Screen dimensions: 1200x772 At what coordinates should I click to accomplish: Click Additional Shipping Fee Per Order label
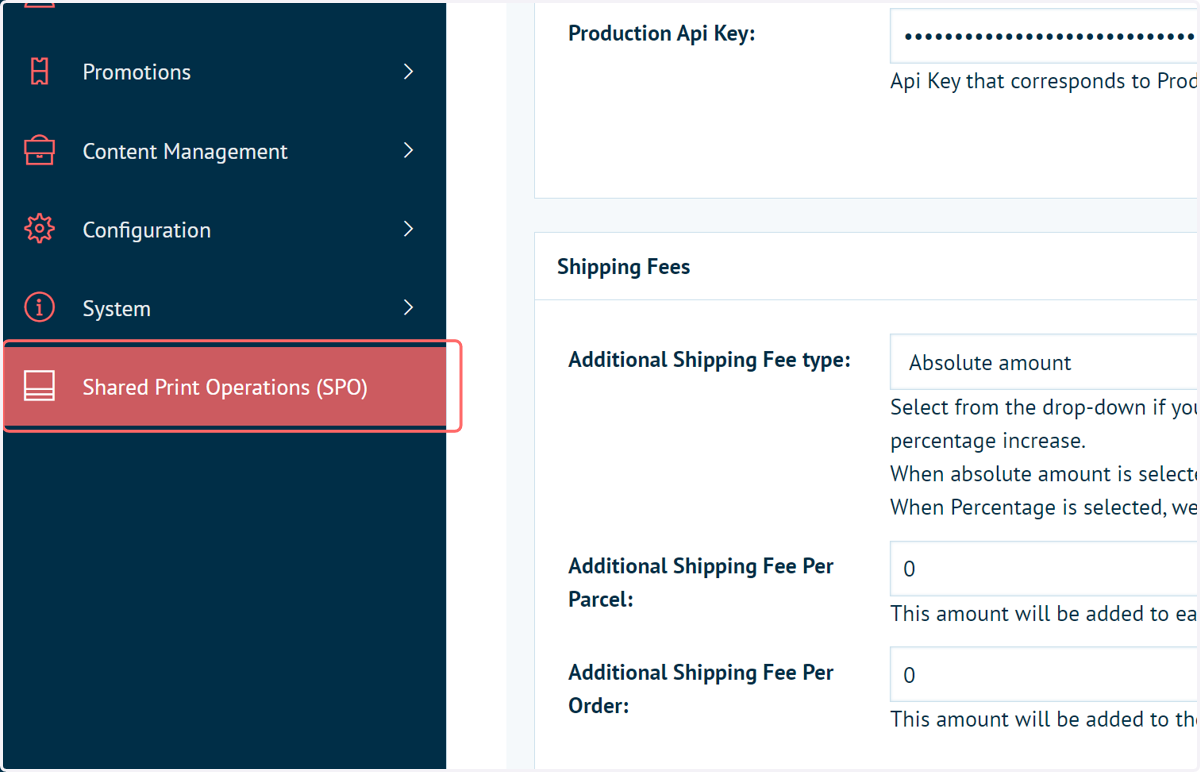(x=701, y=689)
